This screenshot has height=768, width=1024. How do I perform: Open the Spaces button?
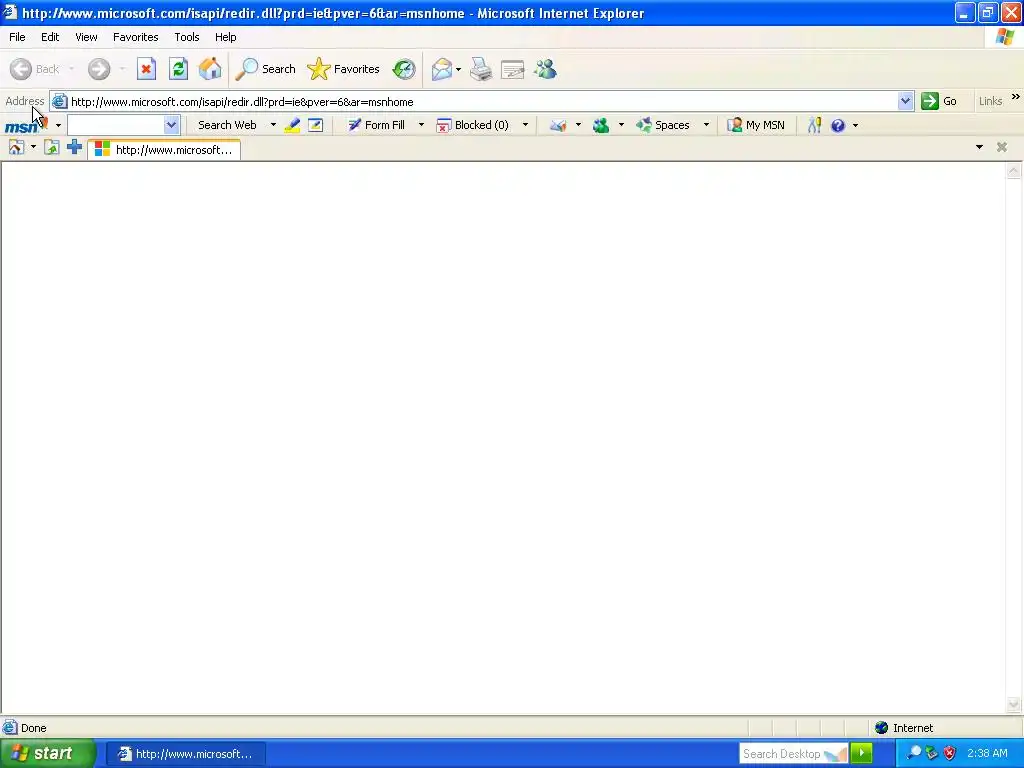coord(663,125)
